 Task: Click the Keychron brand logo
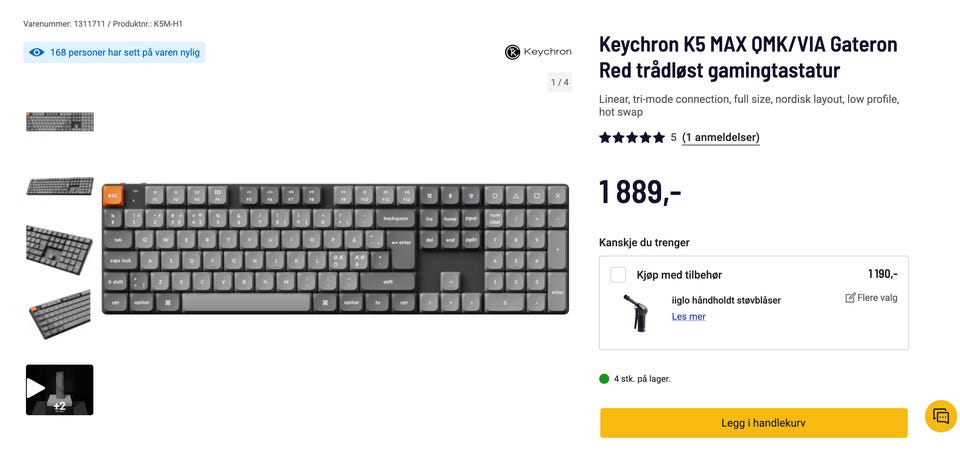[x=538, y=52]
